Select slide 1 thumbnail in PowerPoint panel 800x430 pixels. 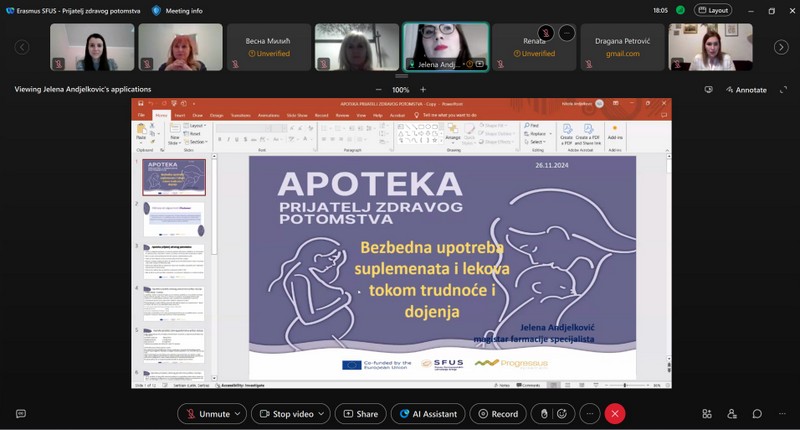point(174,177)
